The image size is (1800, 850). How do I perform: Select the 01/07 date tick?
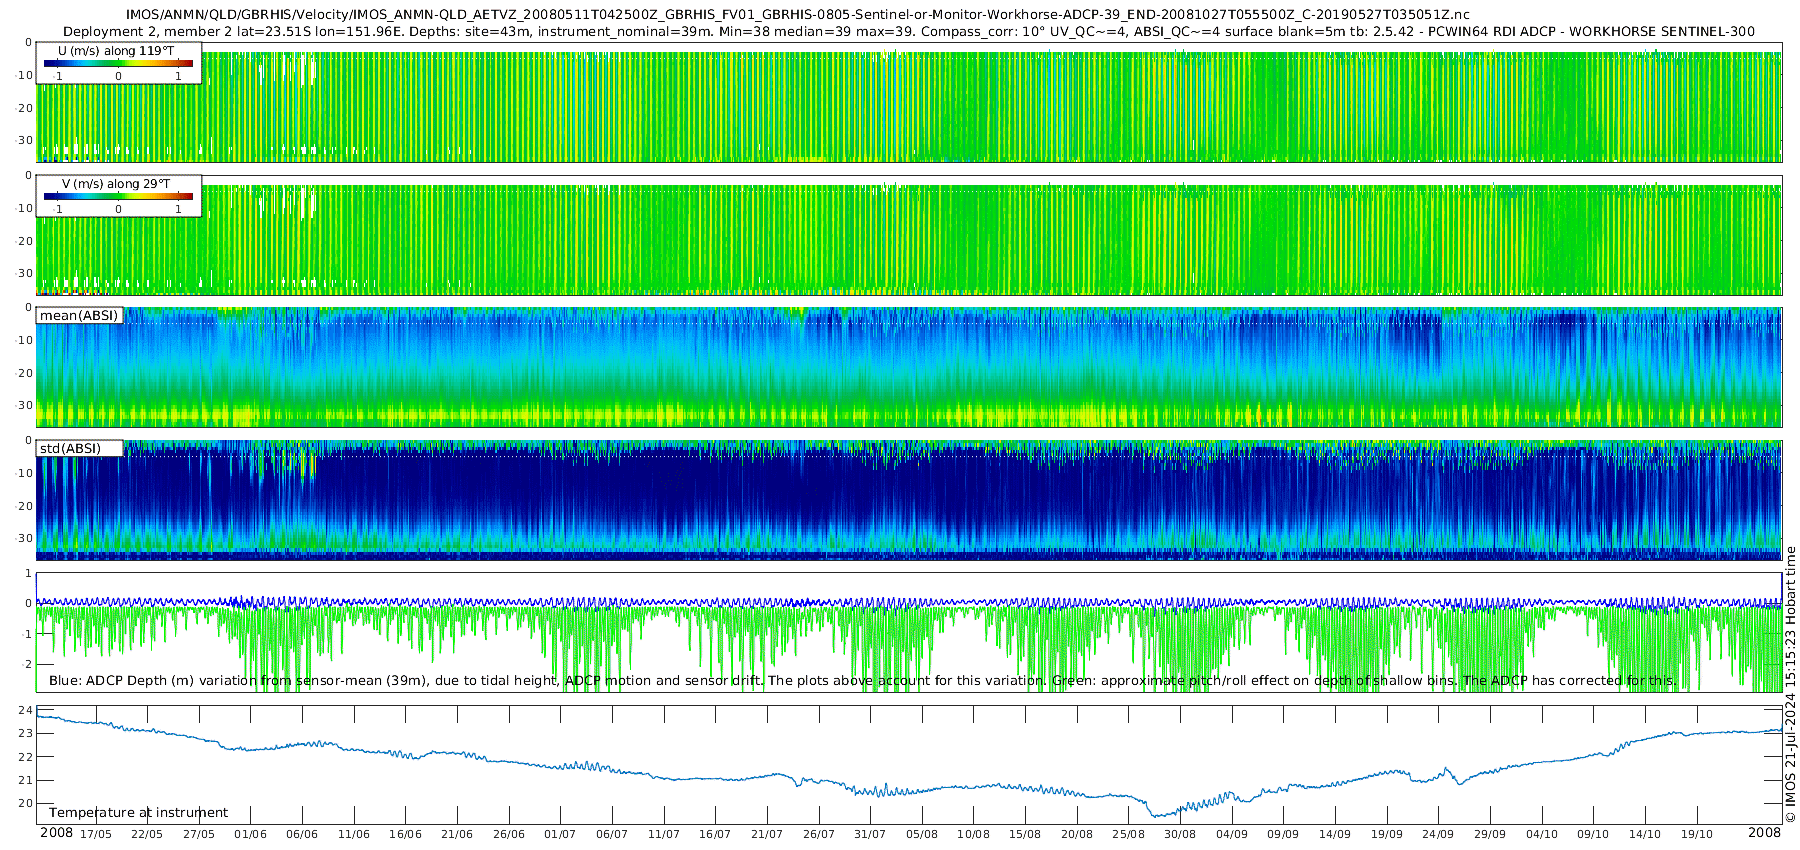point(560,834)
